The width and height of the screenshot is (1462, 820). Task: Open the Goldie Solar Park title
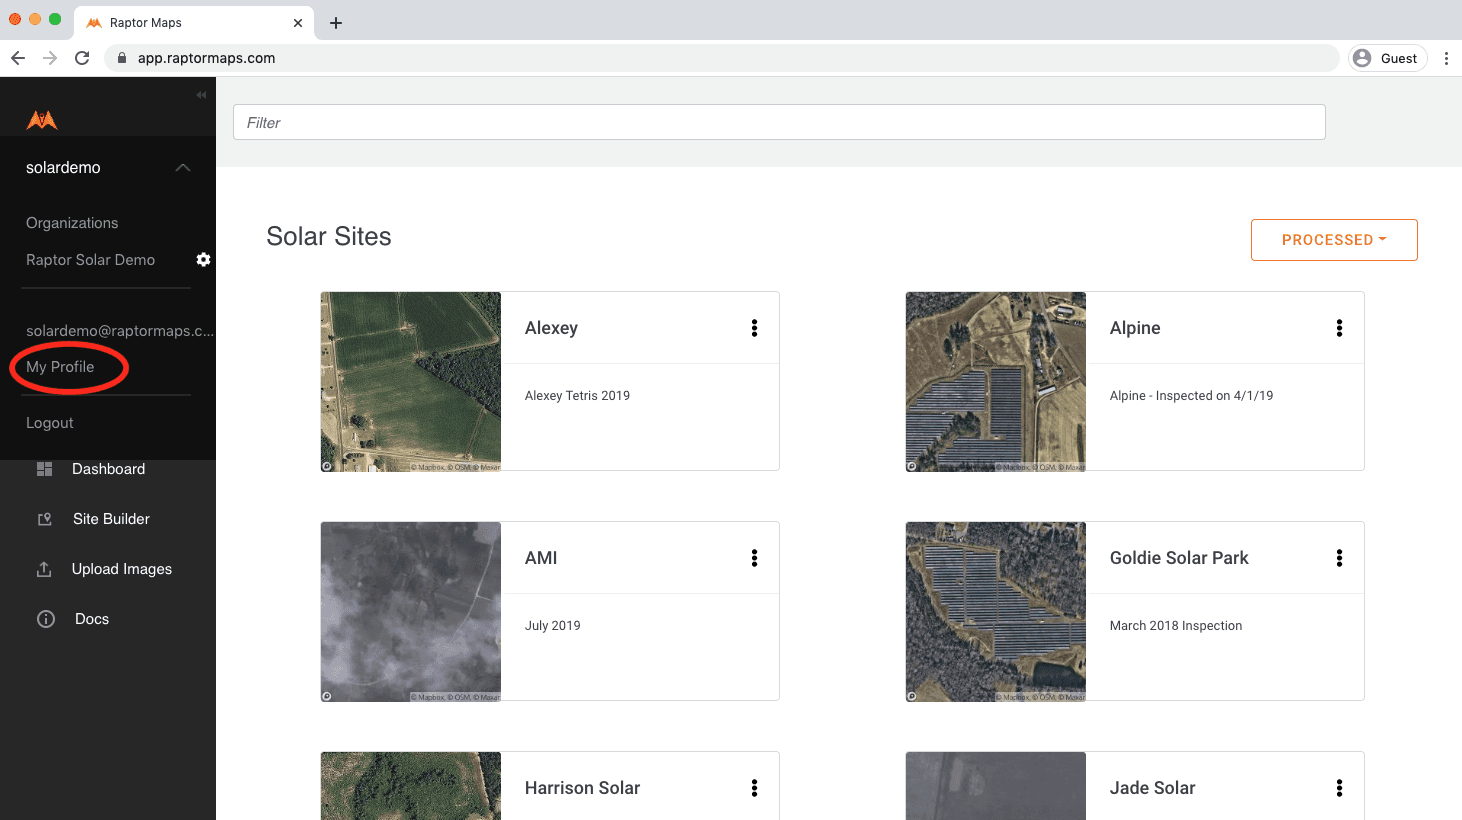1179,558
